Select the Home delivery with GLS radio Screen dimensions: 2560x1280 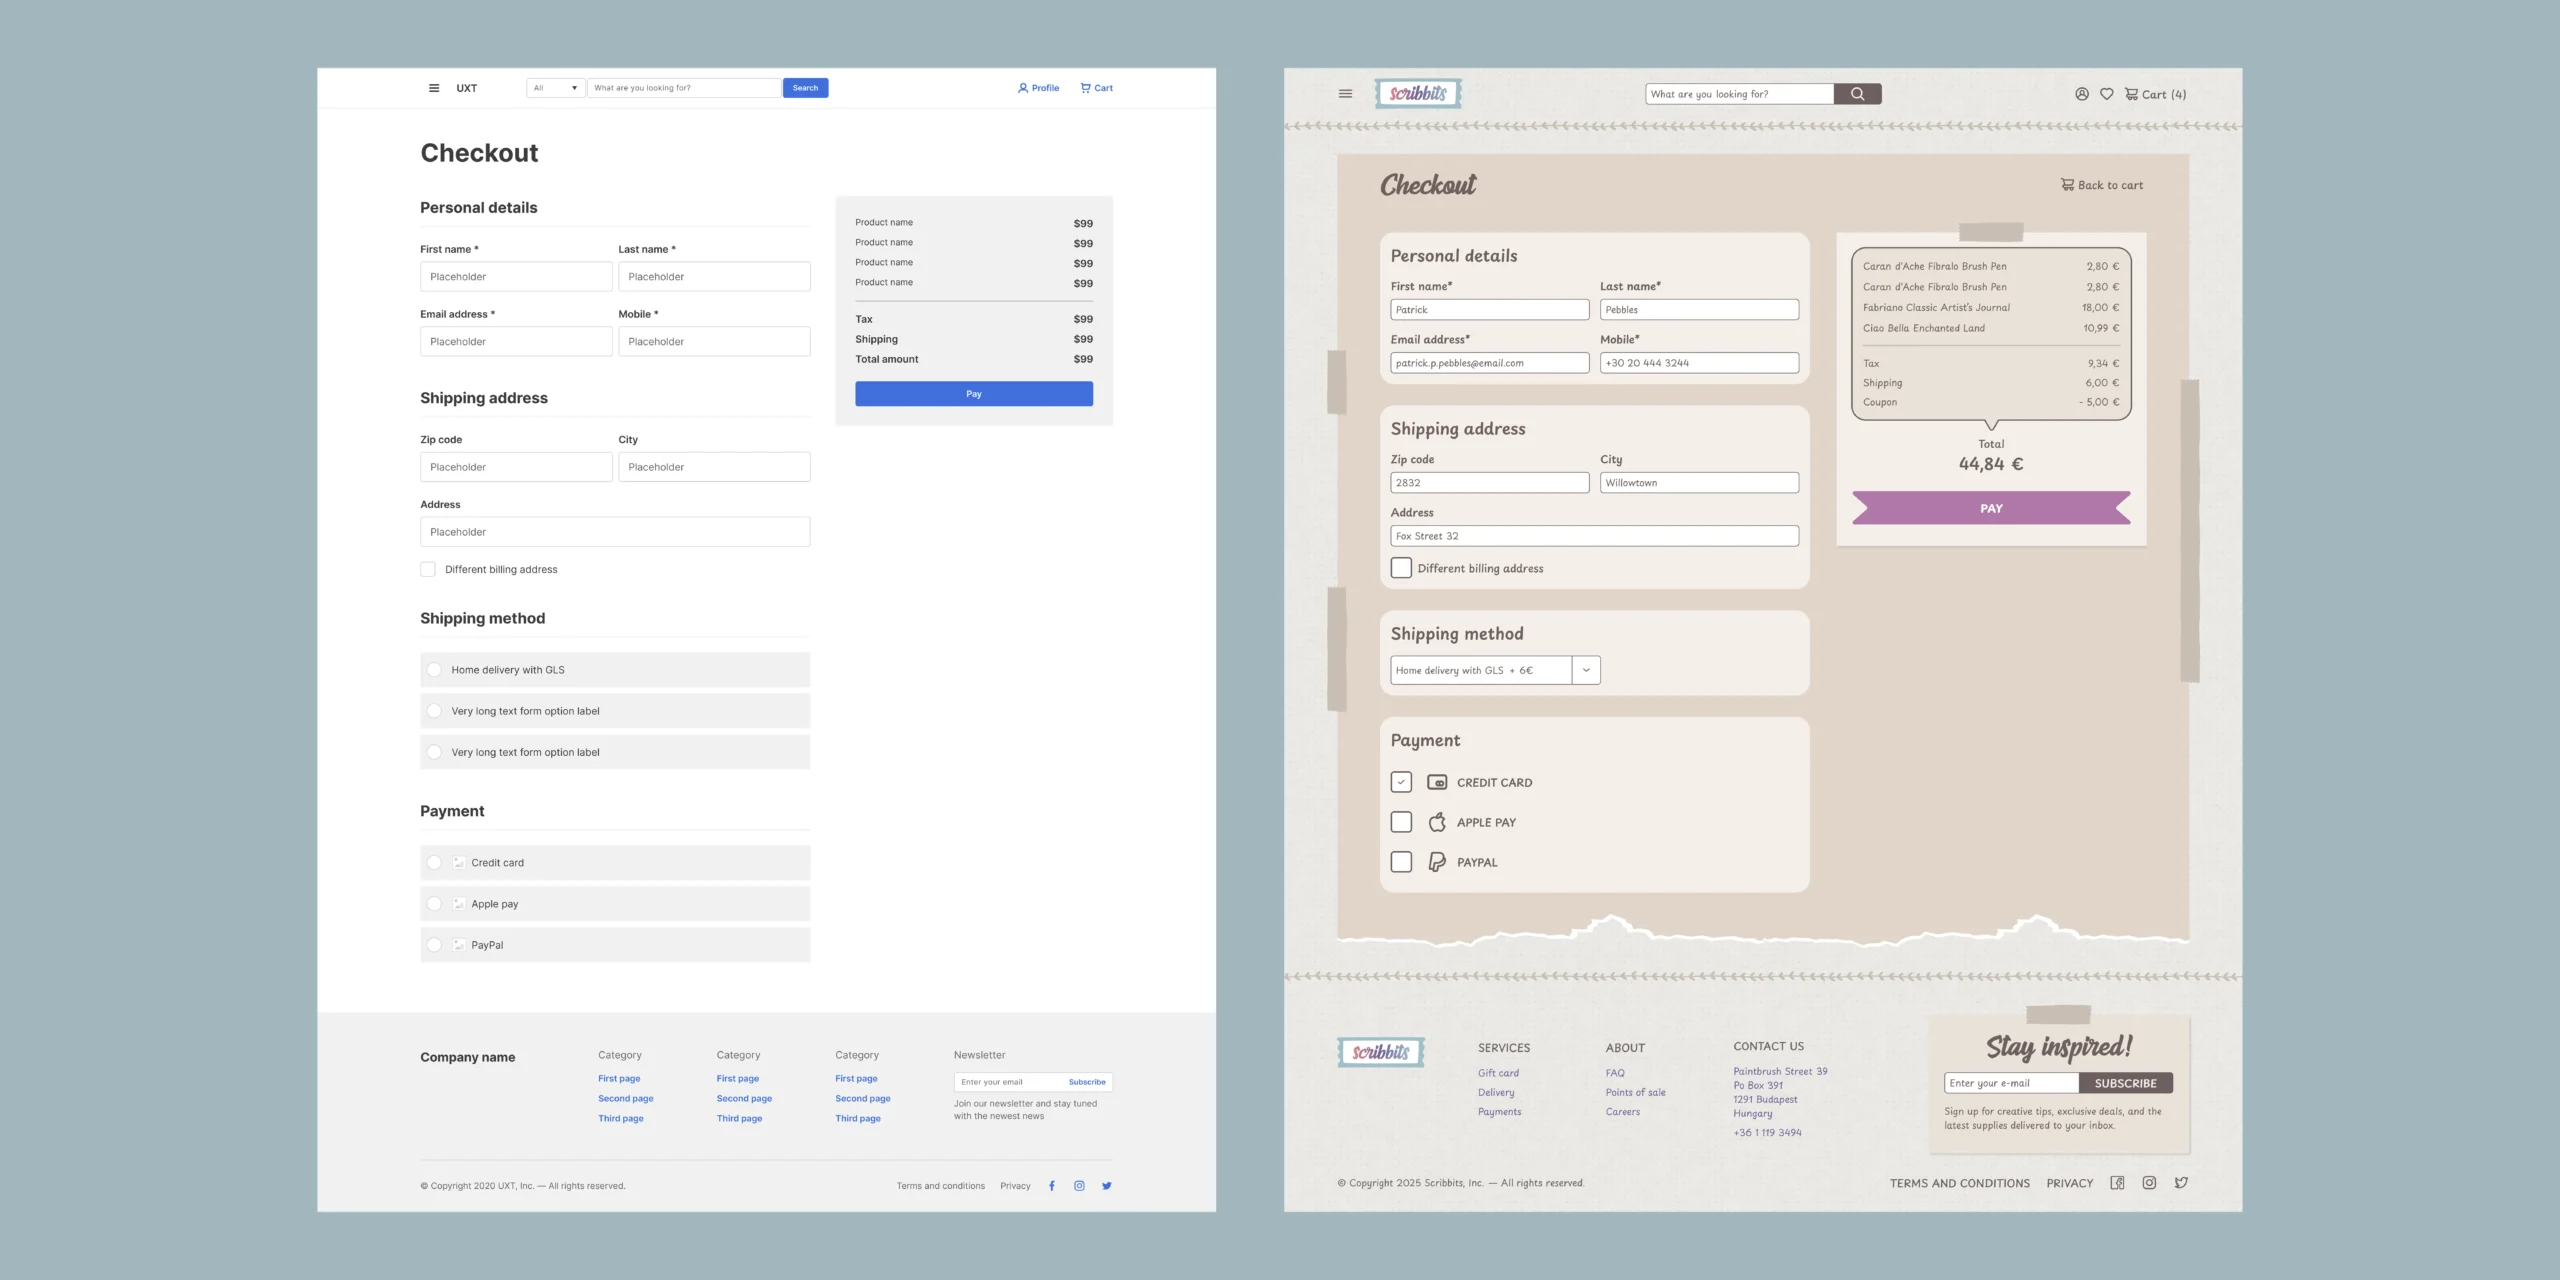coord(434,670)
